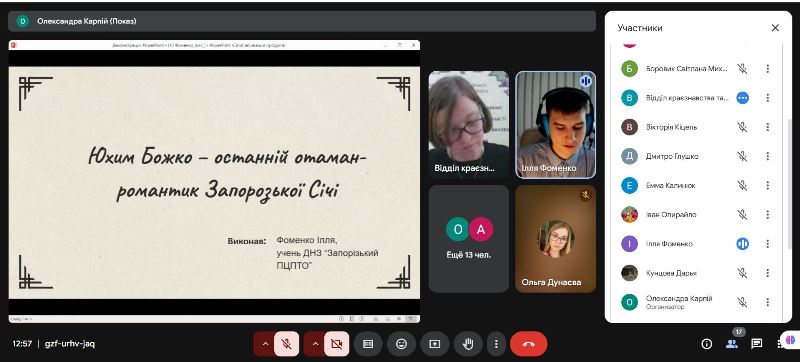This screenshot has height=362, width=800.
Task: Click purple І avatar of Ілля Фоменко
Action: pos(630,244)
